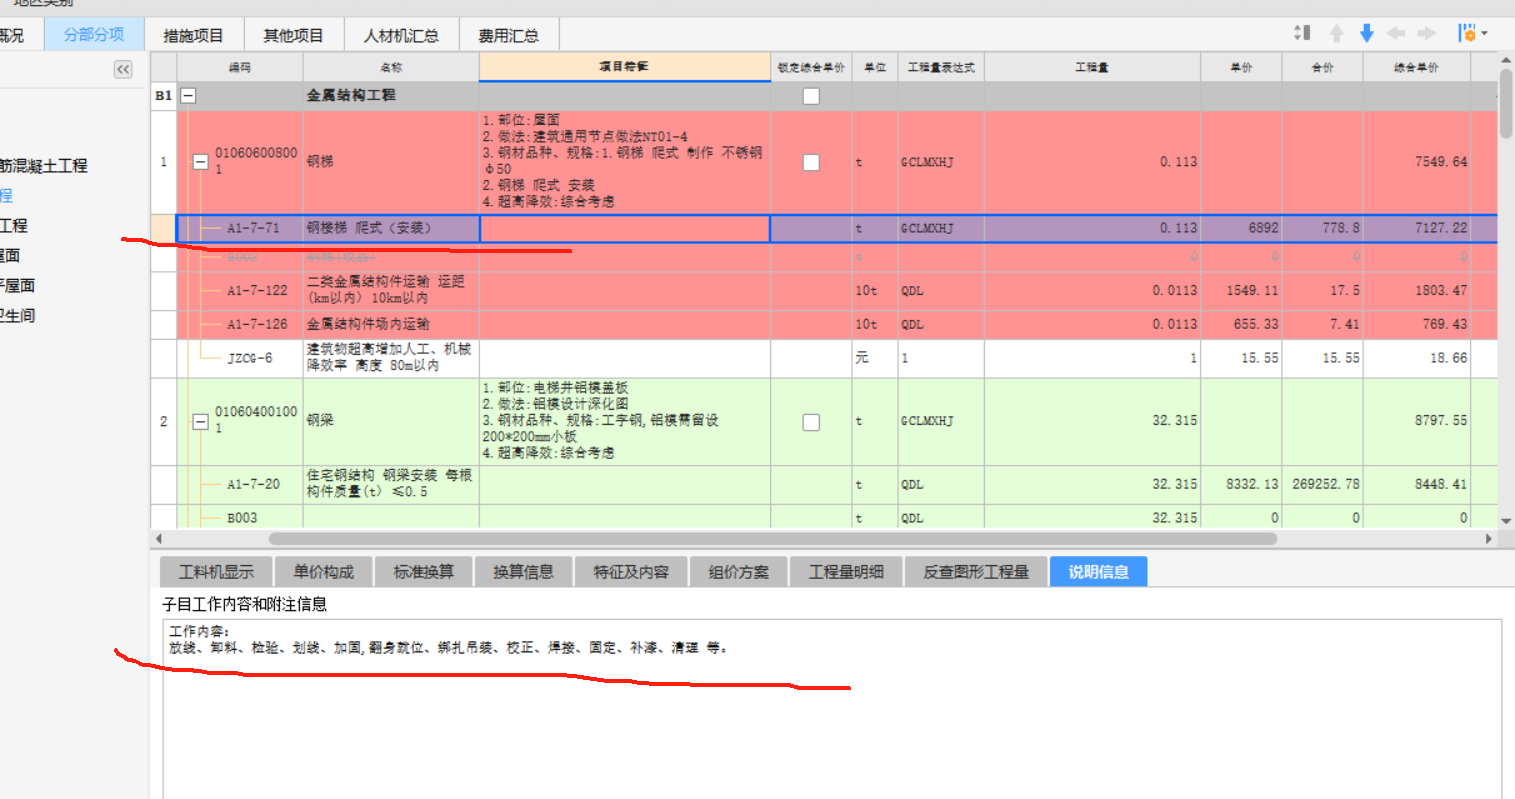Open the 反查图形工程量 bottom tab
1515x799 pixels.
(976, 572)
